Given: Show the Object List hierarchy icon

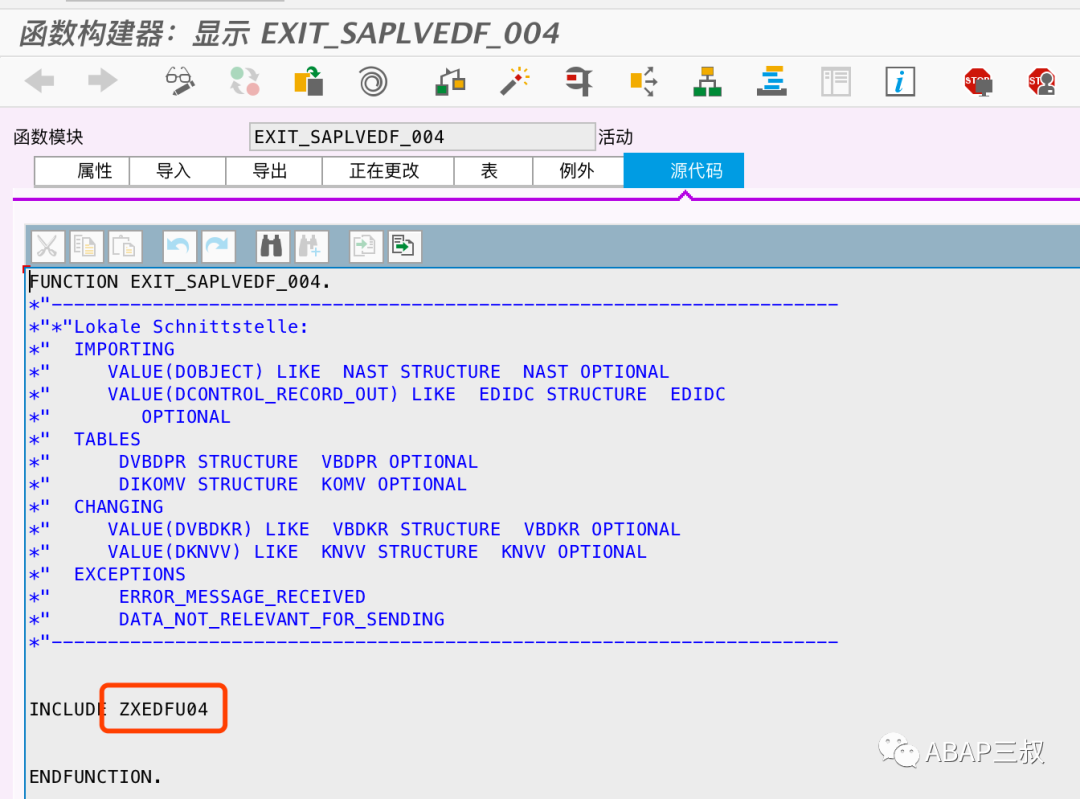Looking at the screenshot, I should pyautogui.click(x=707, y=81).
